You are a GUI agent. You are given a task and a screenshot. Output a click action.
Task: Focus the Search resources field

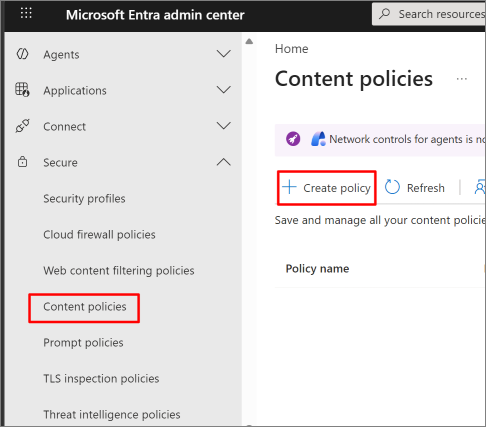(x=429, y=14)
